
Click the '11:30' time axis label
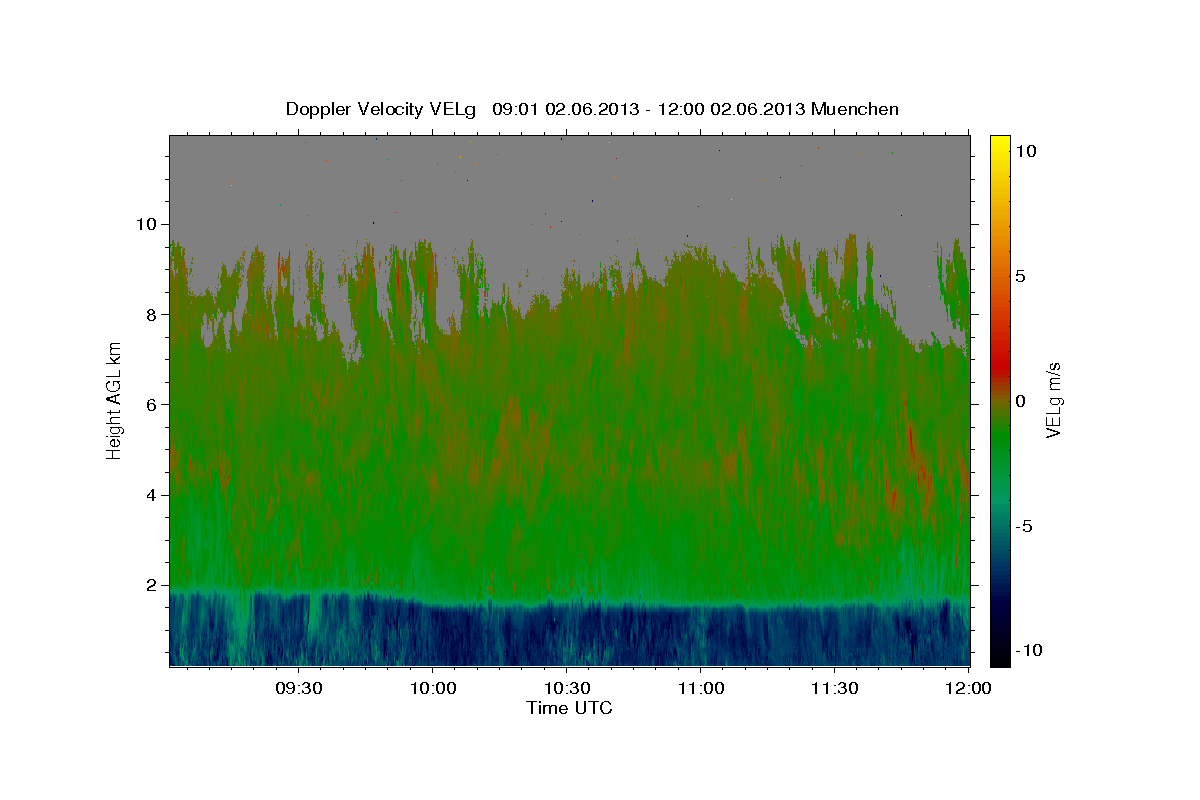click(834, 688)
